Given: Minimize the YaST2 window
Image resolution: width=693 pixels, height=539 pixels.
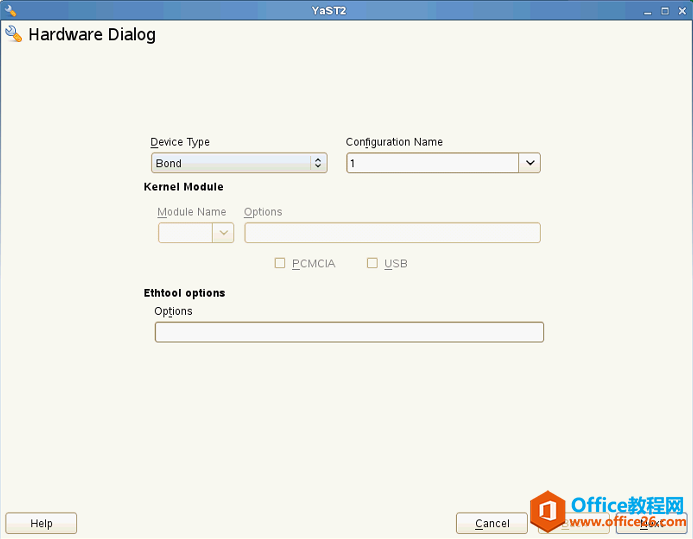Looking at the screenshot, I should (647, 11).
